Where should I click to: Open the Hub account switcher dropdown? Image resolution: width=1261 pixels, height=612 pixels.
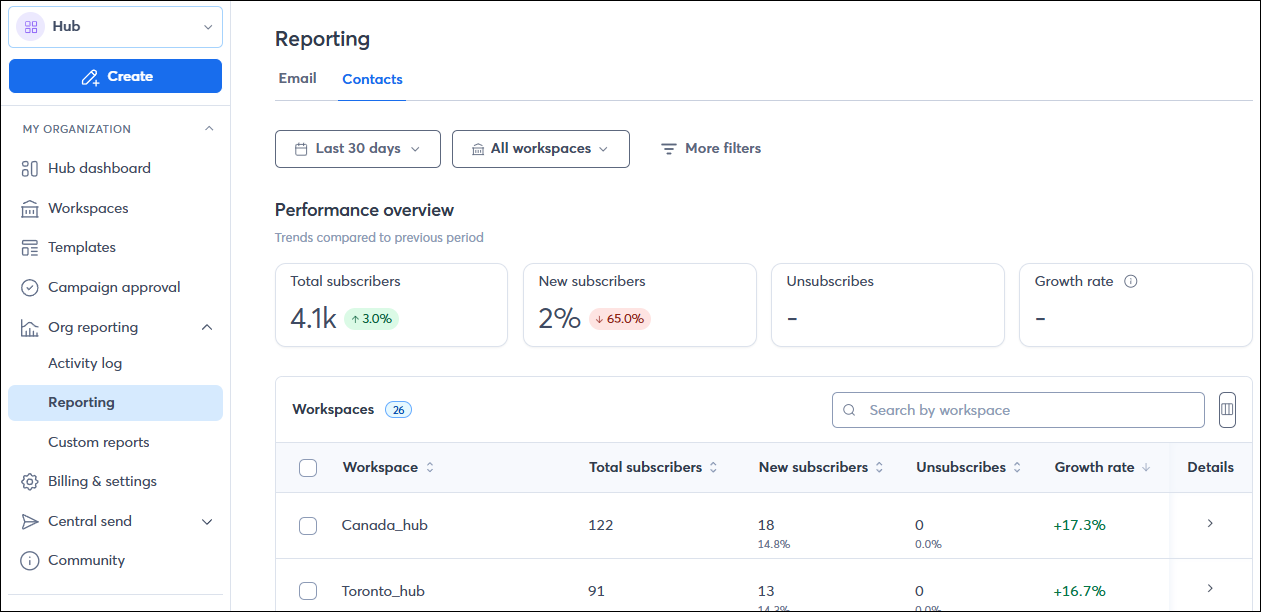116,27
